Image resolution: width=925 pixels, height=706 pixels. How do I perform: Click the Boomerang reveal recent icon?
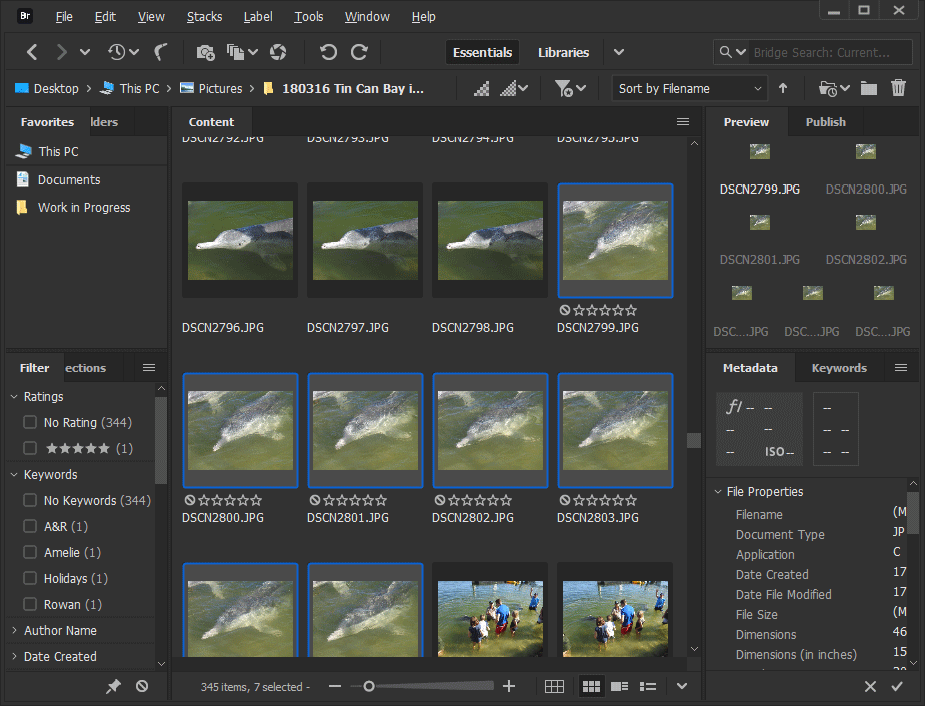161,52
